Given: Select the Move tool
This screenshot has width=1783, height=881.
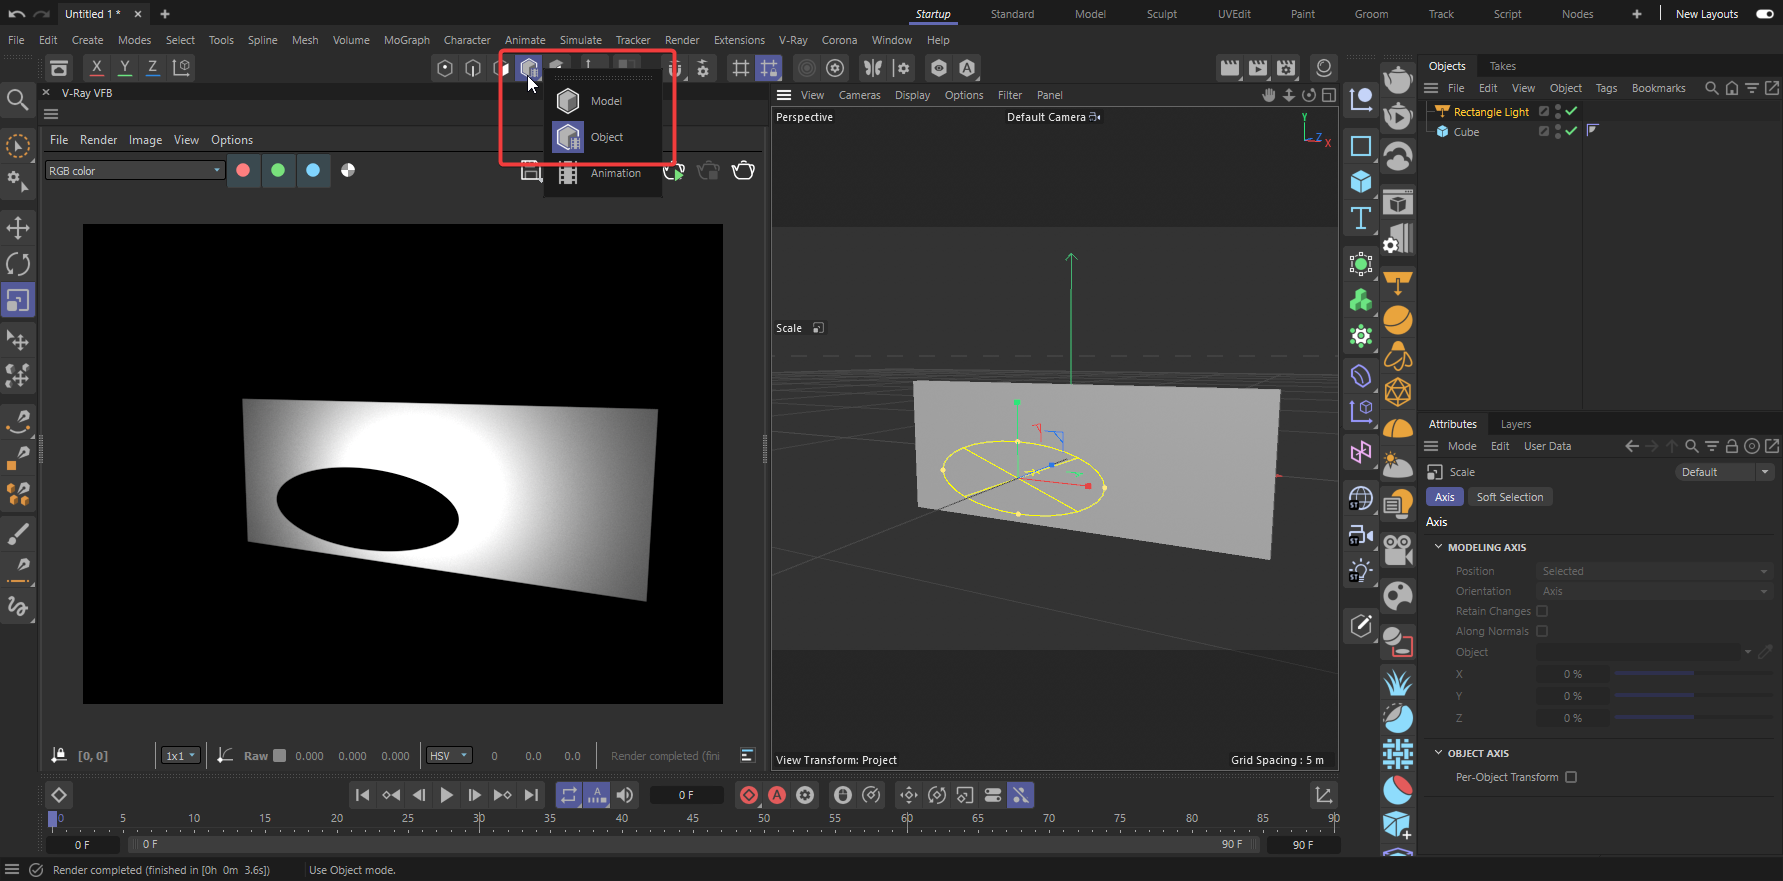Looking at the screenshot, I should (18, 228).
